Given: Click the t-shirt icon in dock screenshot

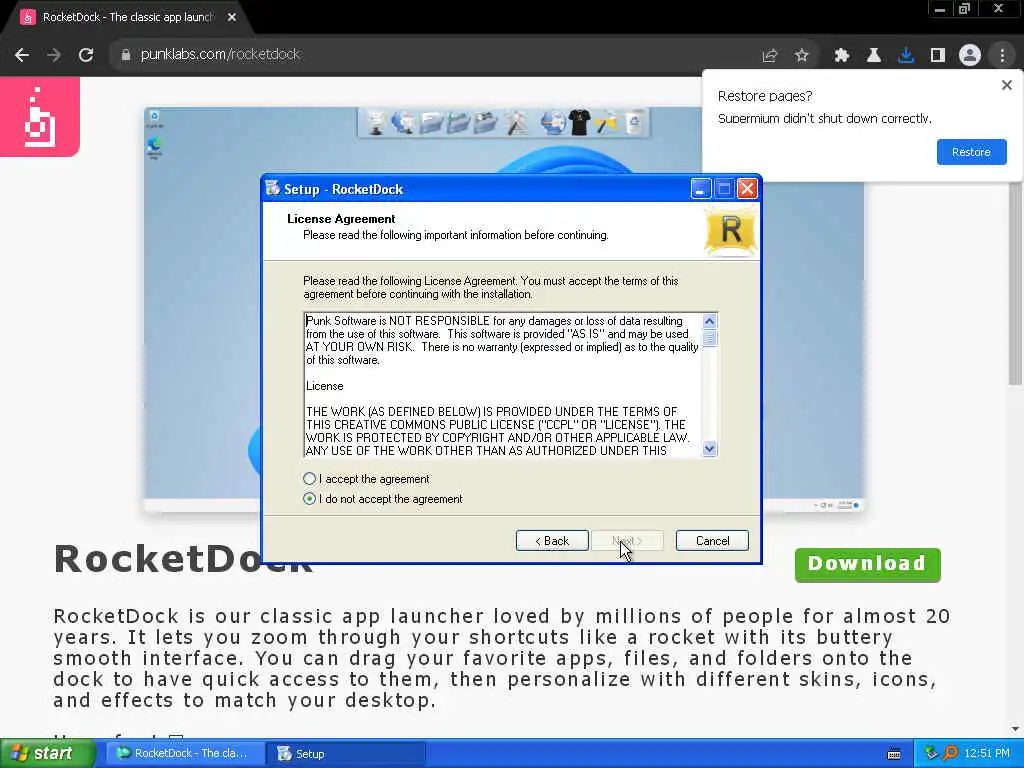Looking at the screenshot, I should coord(579,122).
